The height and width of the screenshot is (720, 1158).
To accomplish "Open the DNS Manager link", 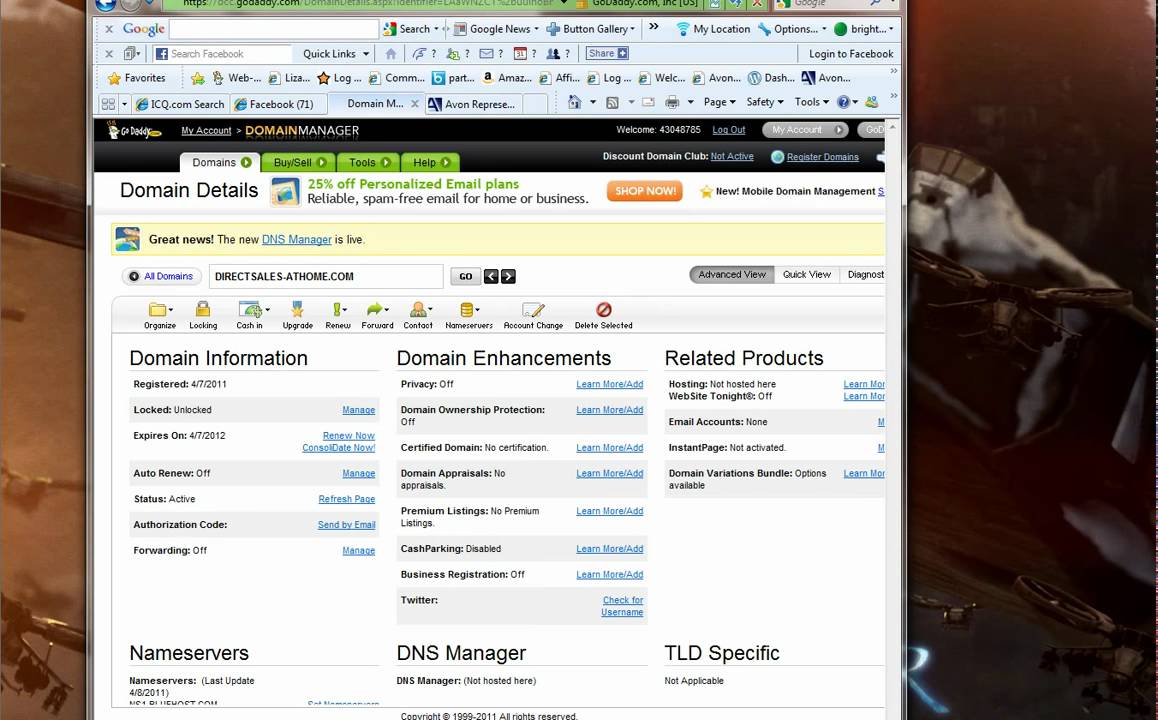I will (296, 239).
